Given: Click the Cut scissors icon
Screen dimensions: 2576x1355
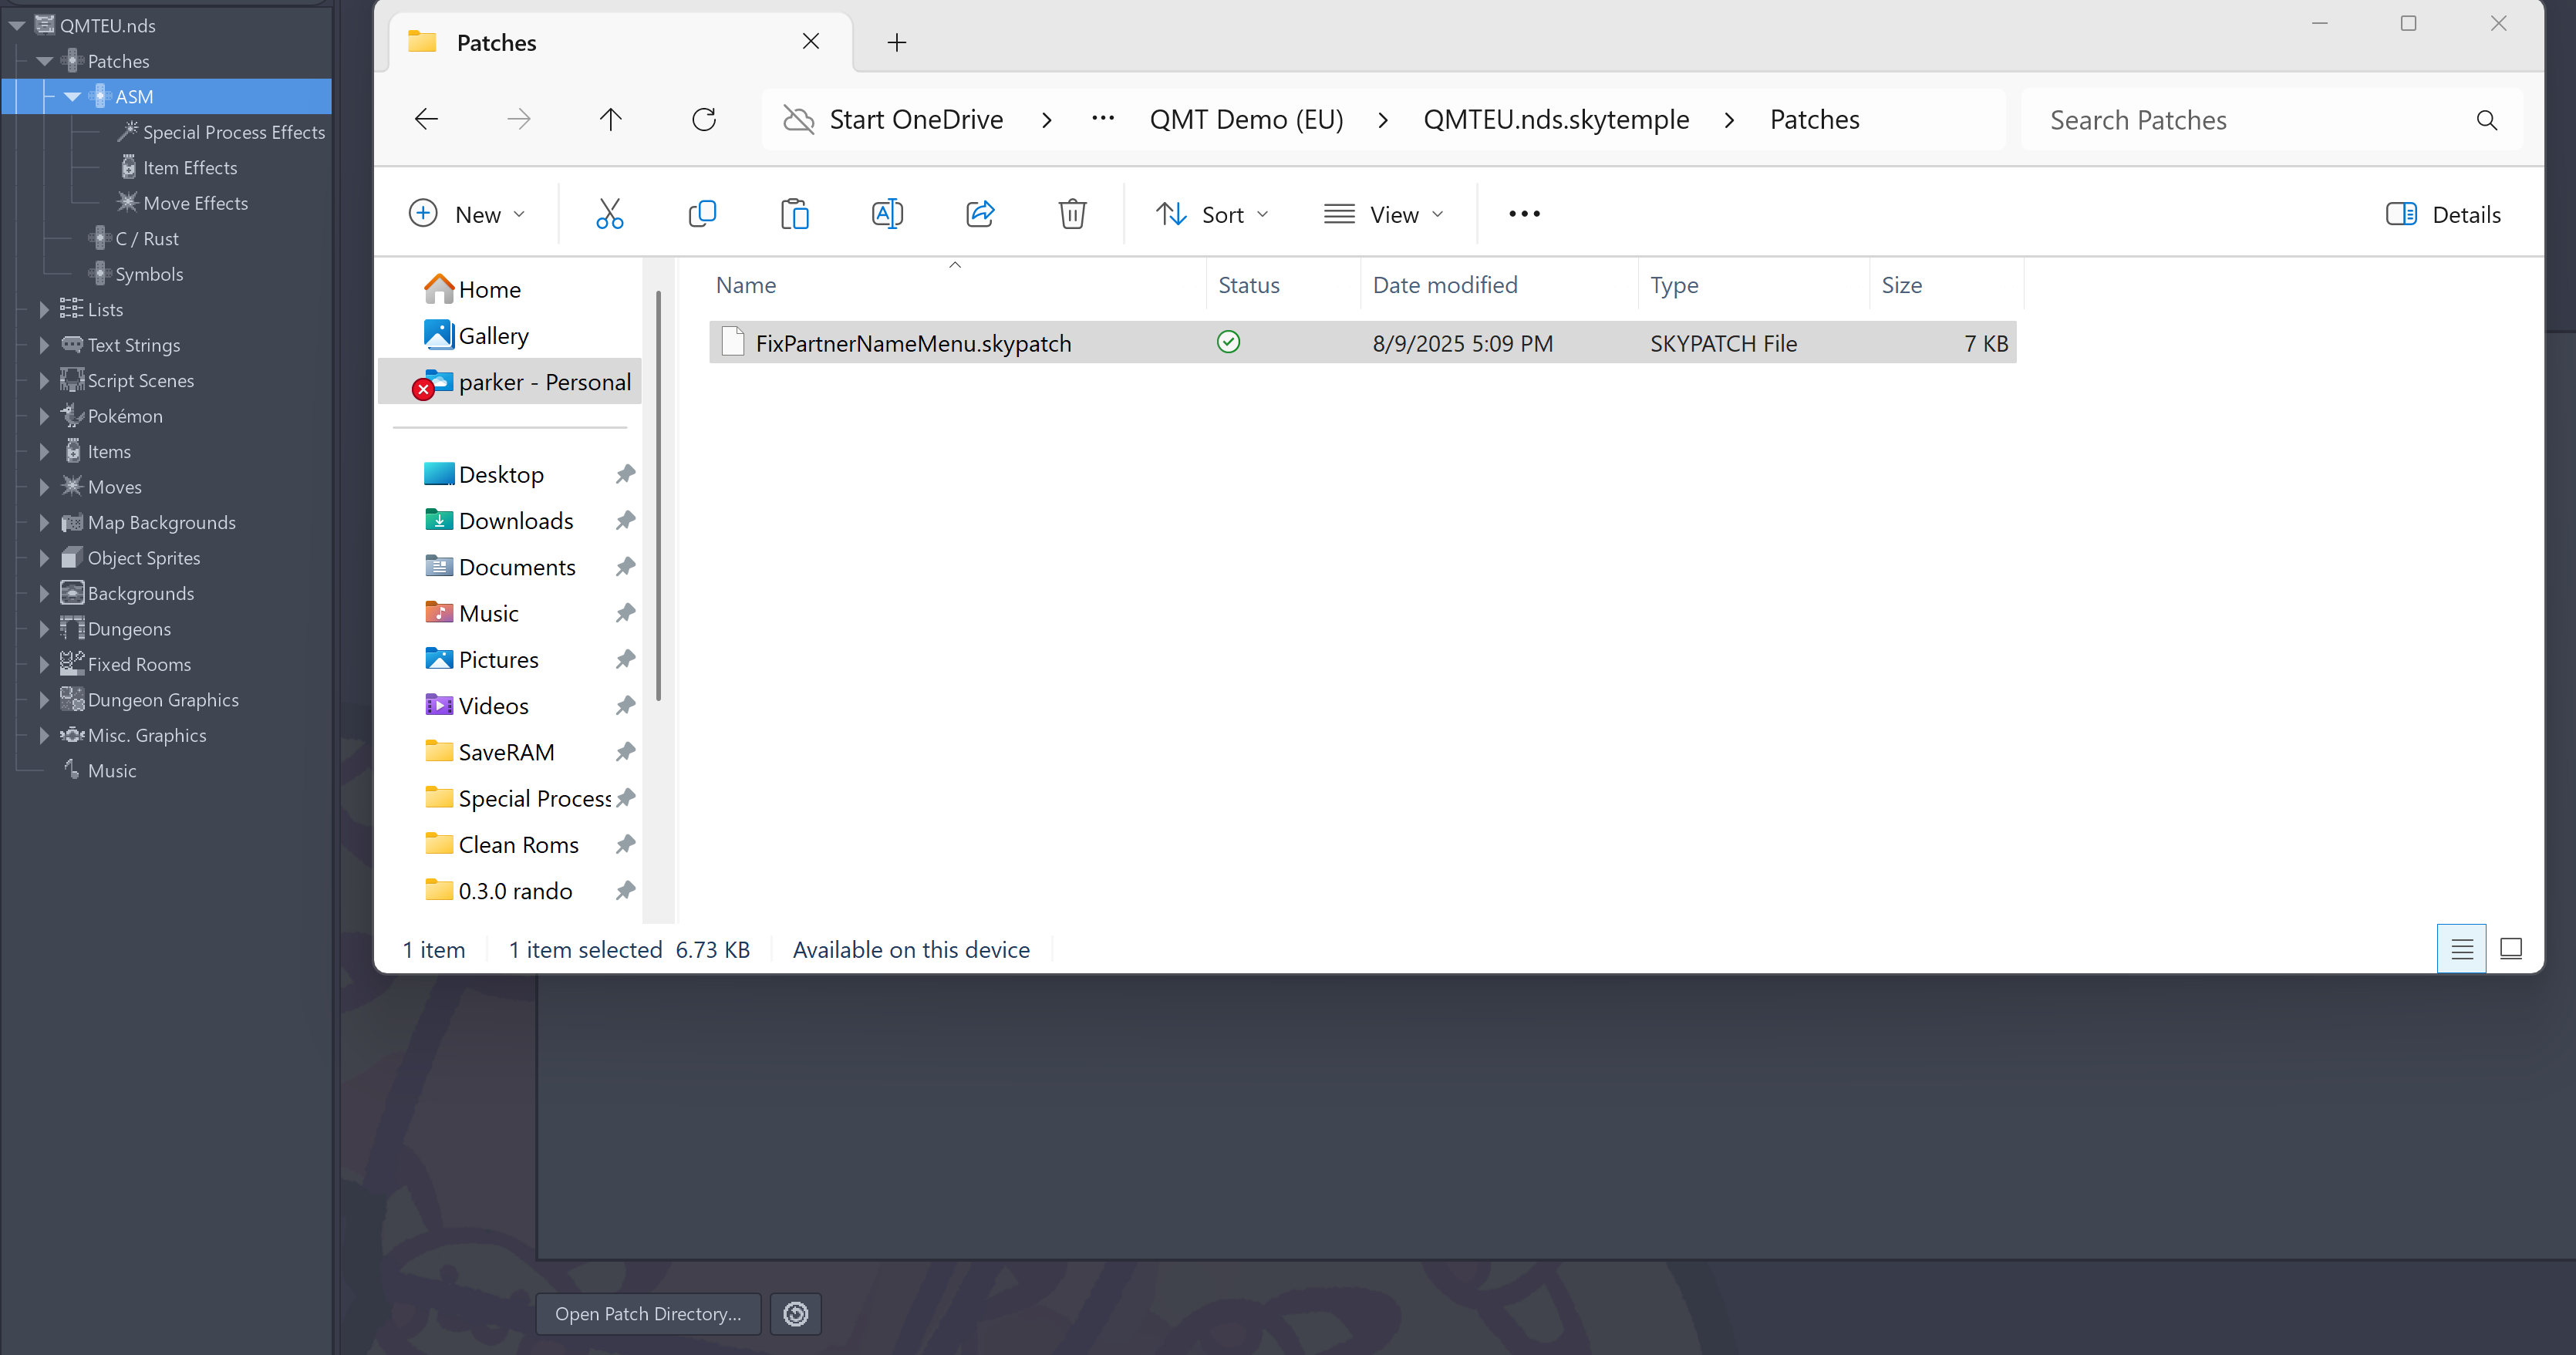Looking at the screenshot, I should (x=609, y=214).
